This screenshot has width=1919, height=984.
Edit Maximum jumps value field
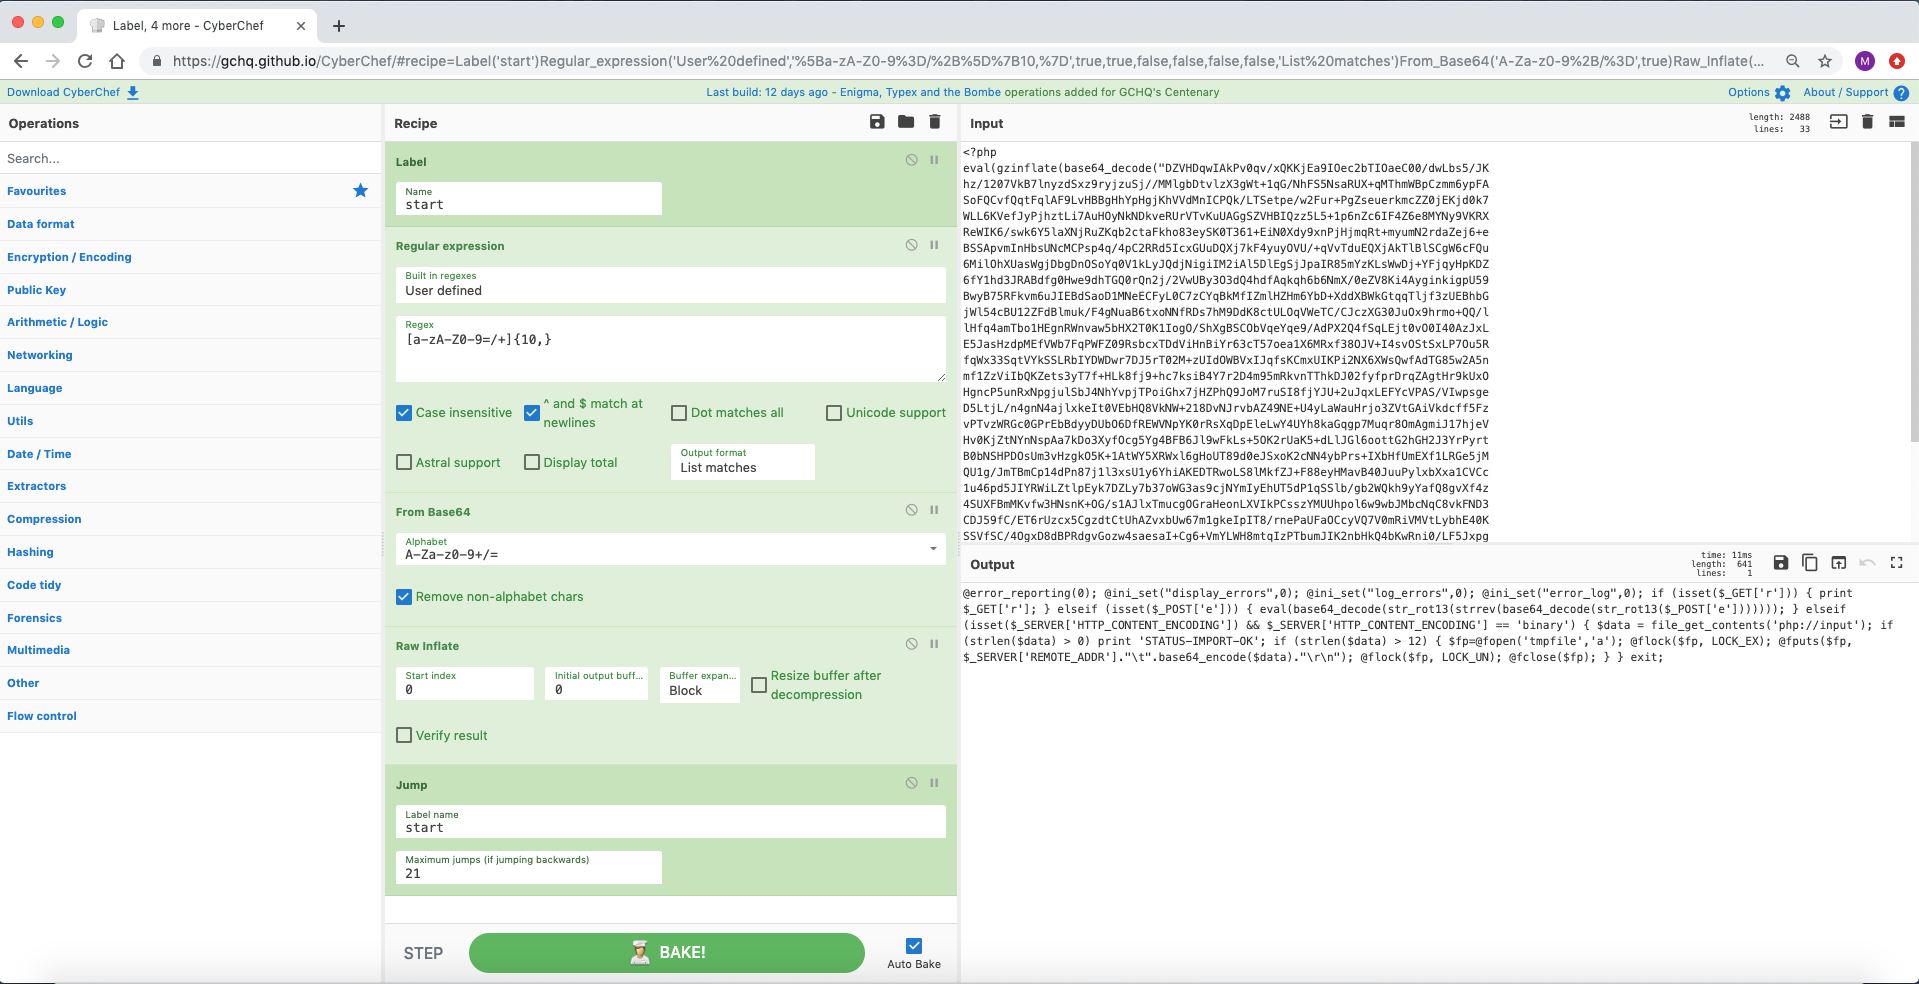tap(529, 867)
